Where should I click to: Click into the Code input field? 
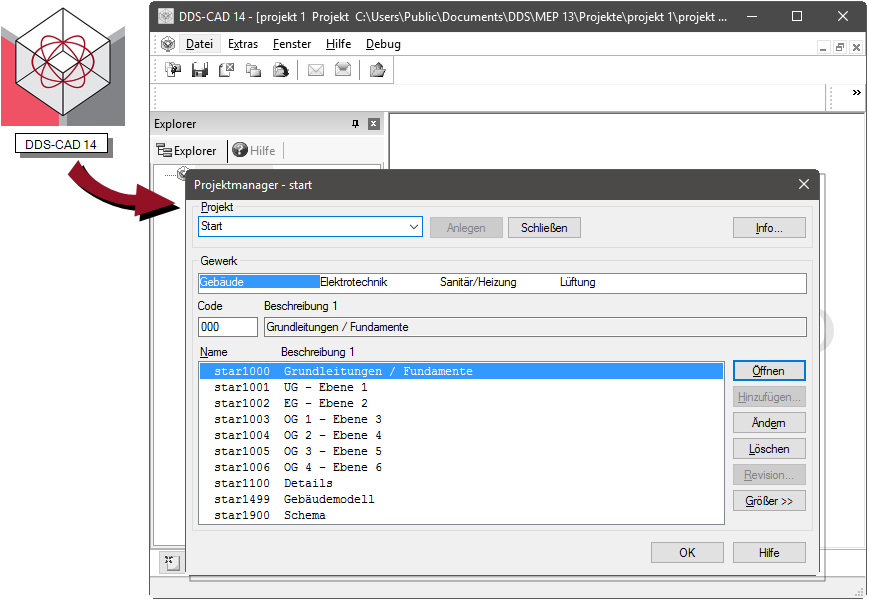pyautogui.click(x=227, y=327)
